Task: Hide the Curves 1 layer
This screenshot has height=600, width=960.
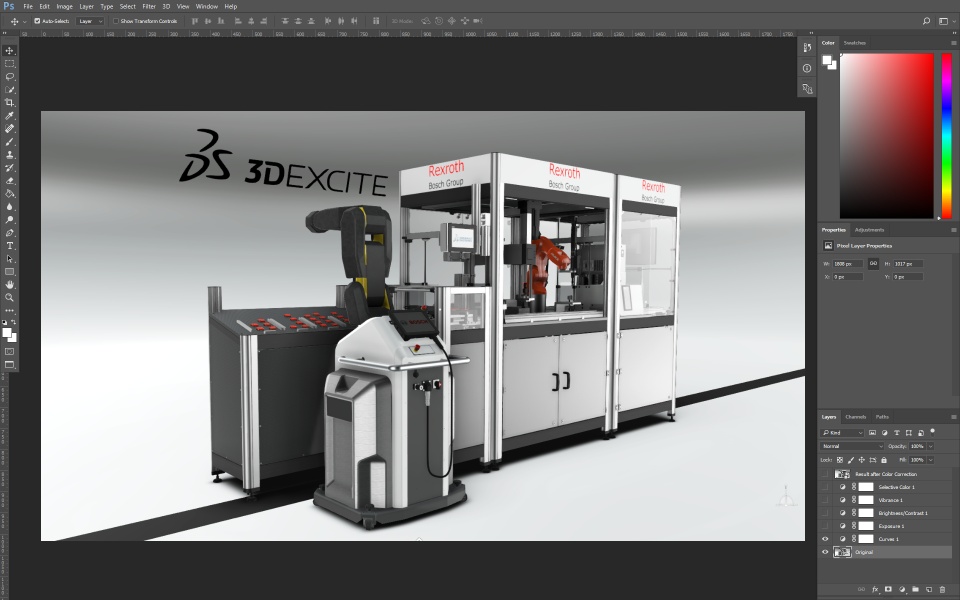Action: 825,539
